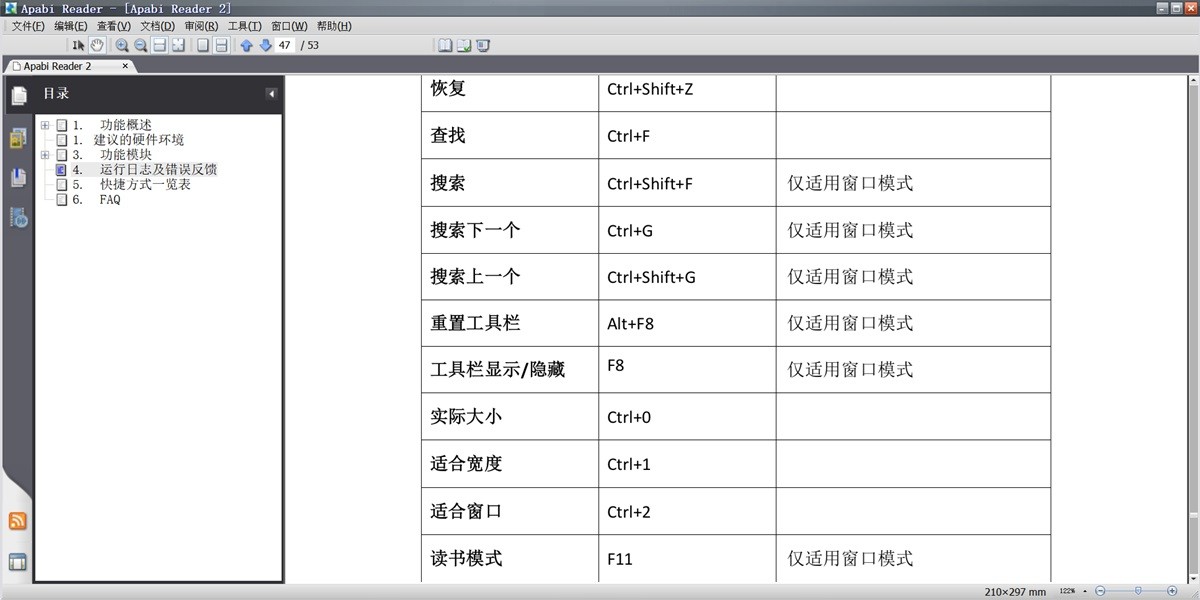Select the text selection arrow tool
Screen dimensions: 1200x600
coord(79,45)
